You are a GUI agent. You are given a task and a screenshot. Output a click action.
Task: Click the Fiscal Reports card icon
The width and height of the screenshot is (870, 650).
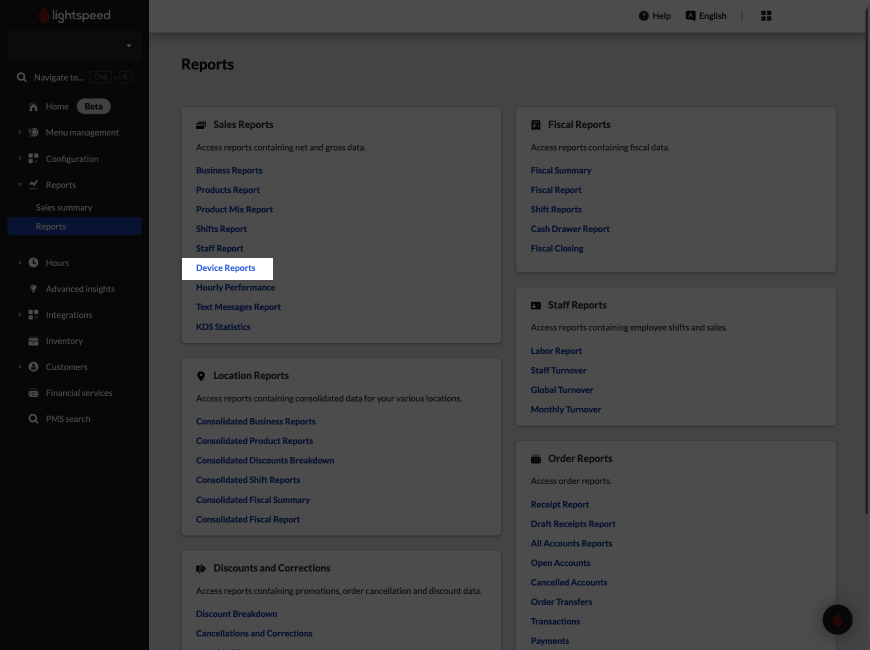[535, 125]
